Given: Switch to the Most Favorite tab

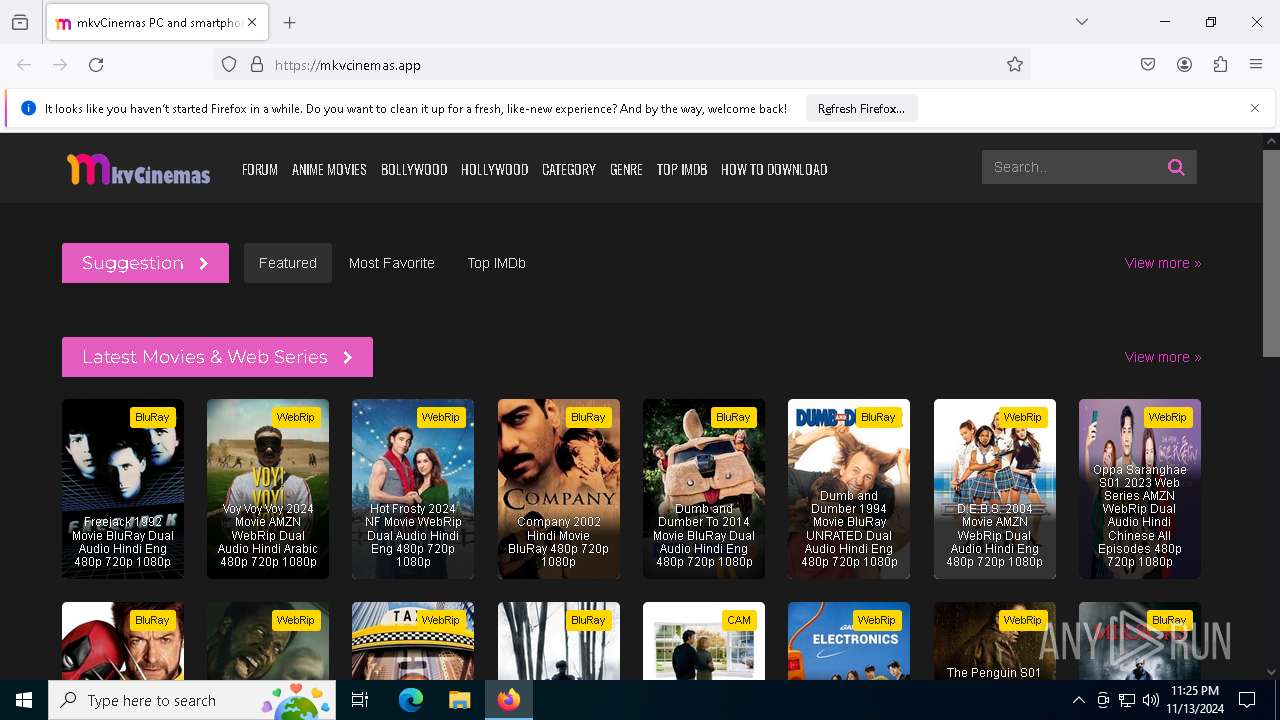Looking at the screenshot, I should tap(392, 263).
